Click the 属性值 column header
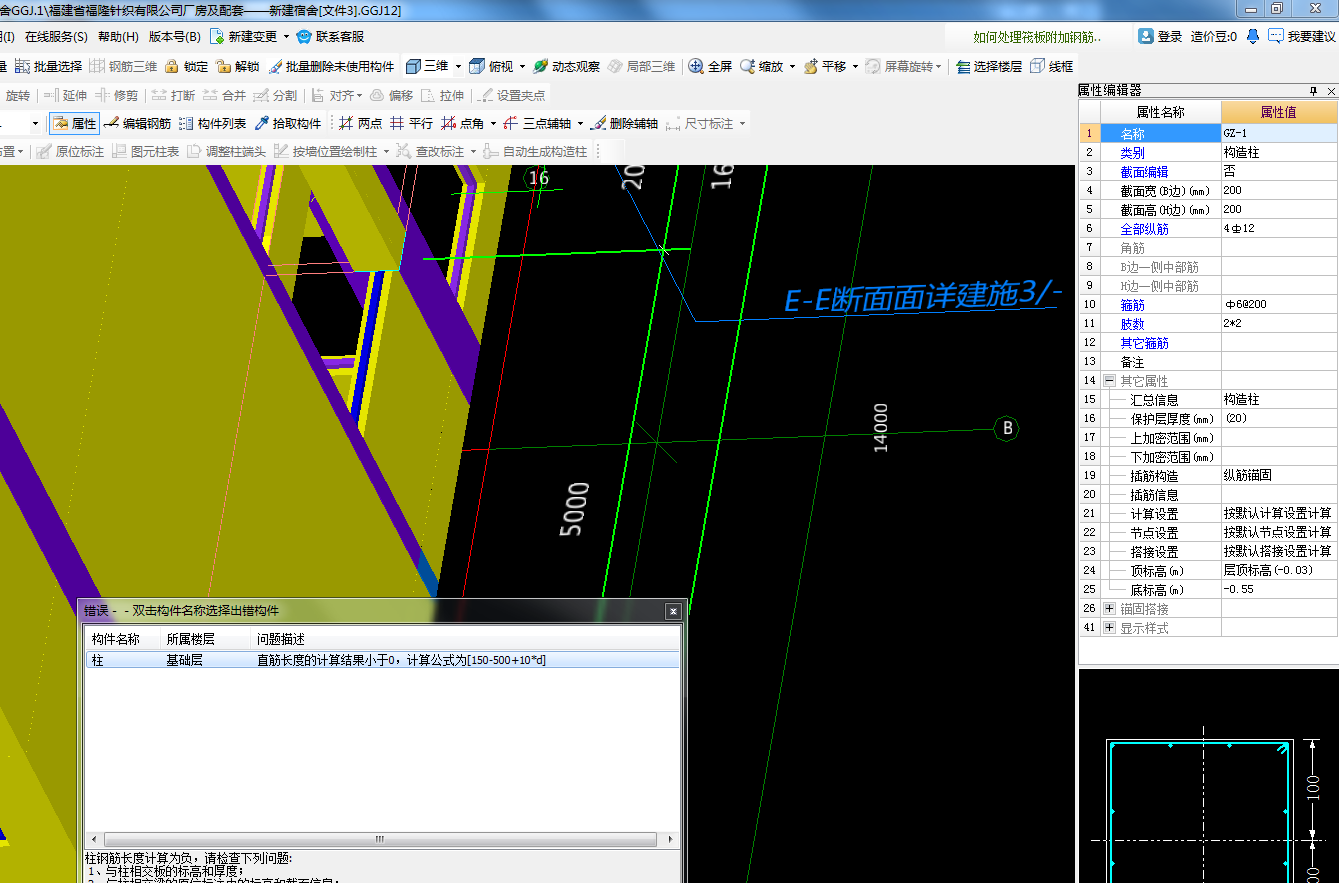Image resolution: width=1339 pixels, height=883 pixels. (x=1279, y=112)
